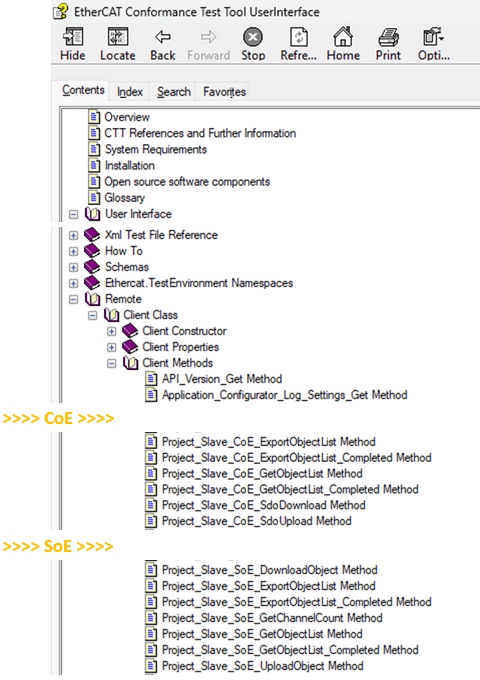Click the purple book icon of How To
The image size is (480, 680).
click(92, 251)
